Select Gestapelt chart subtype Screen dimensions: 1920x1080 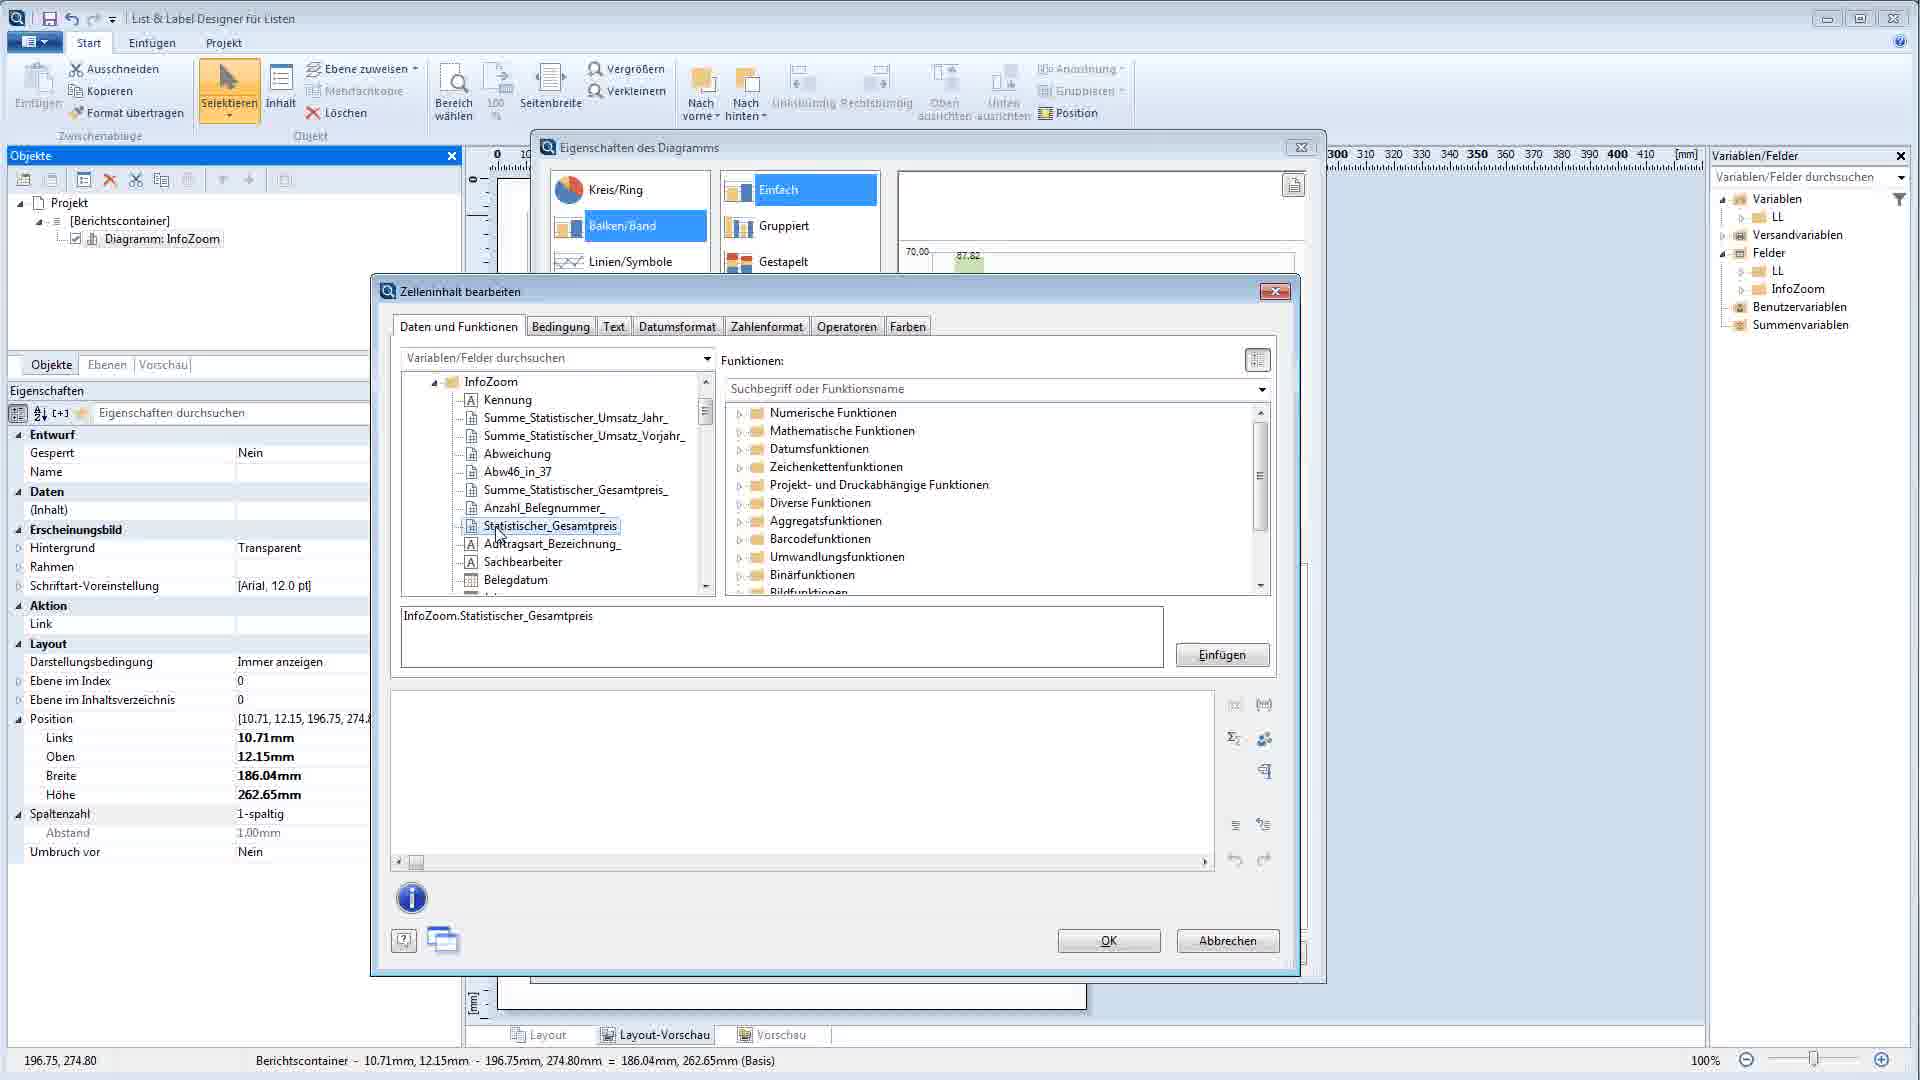[x=800, y=262]
